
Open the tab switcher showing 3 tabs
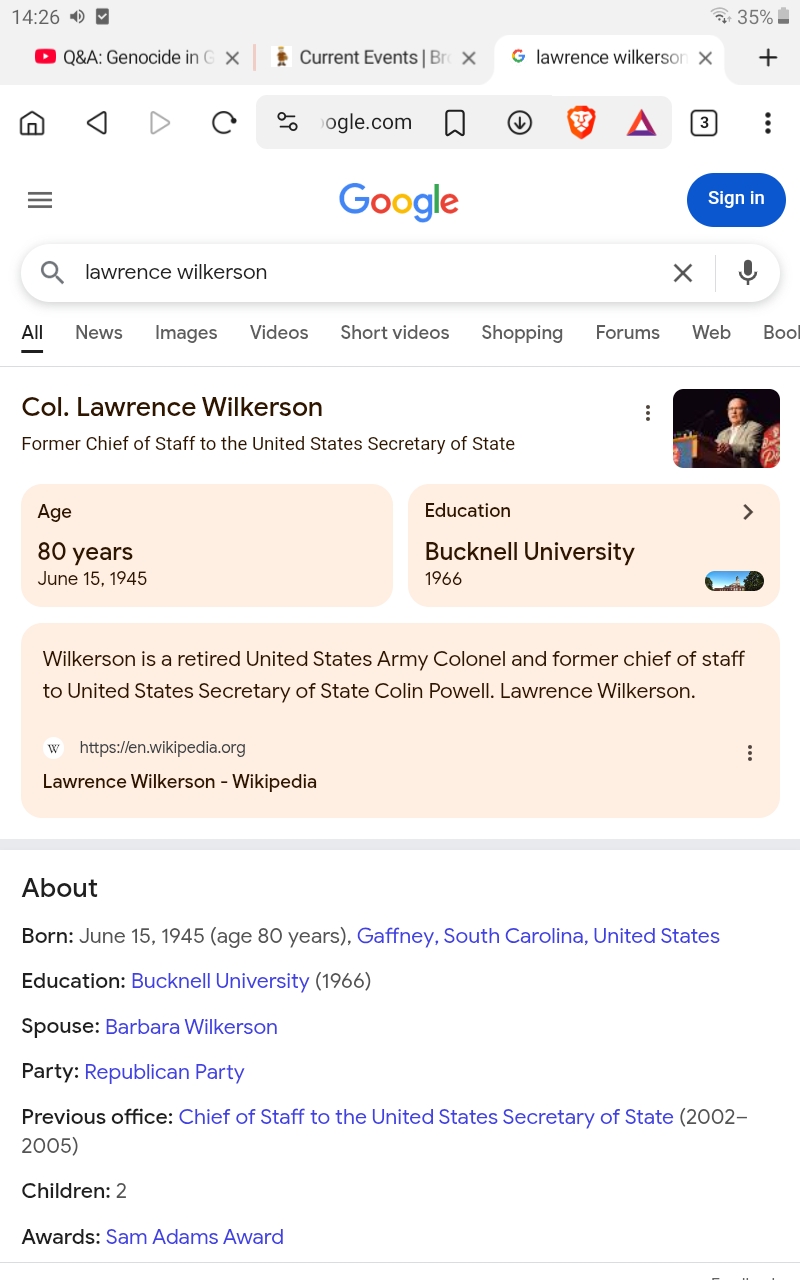coord(704,123)
